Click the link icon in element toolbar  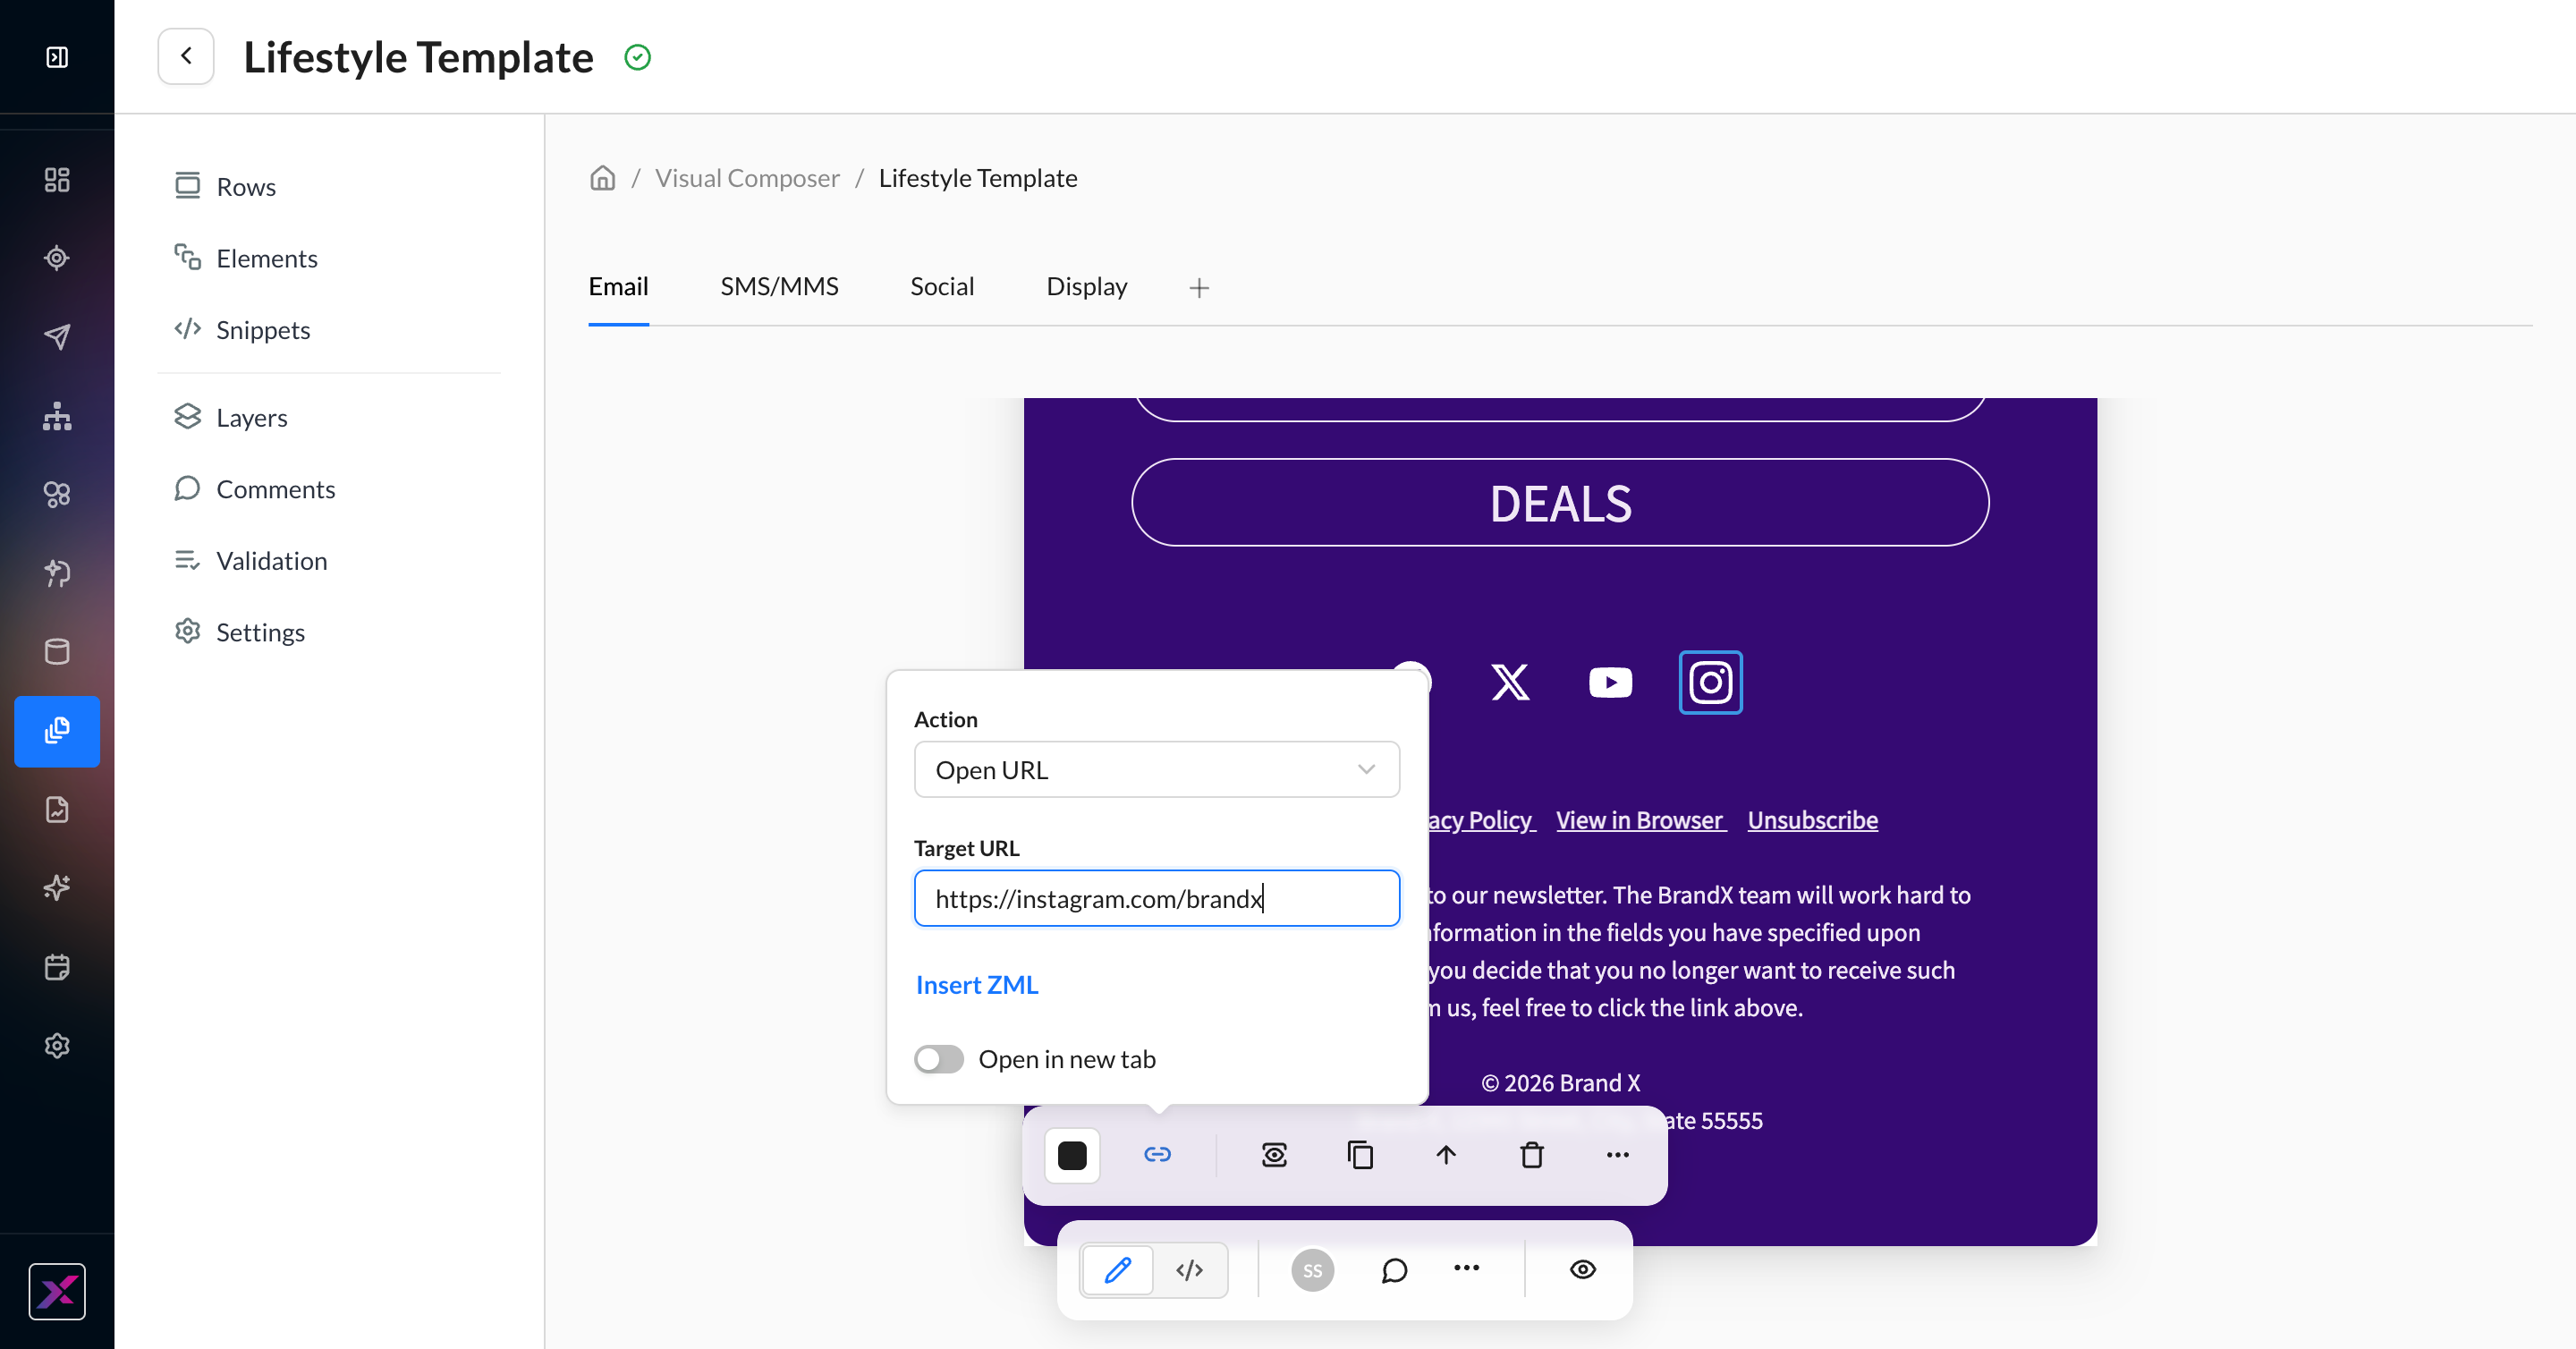(x=1157, y=1155)
